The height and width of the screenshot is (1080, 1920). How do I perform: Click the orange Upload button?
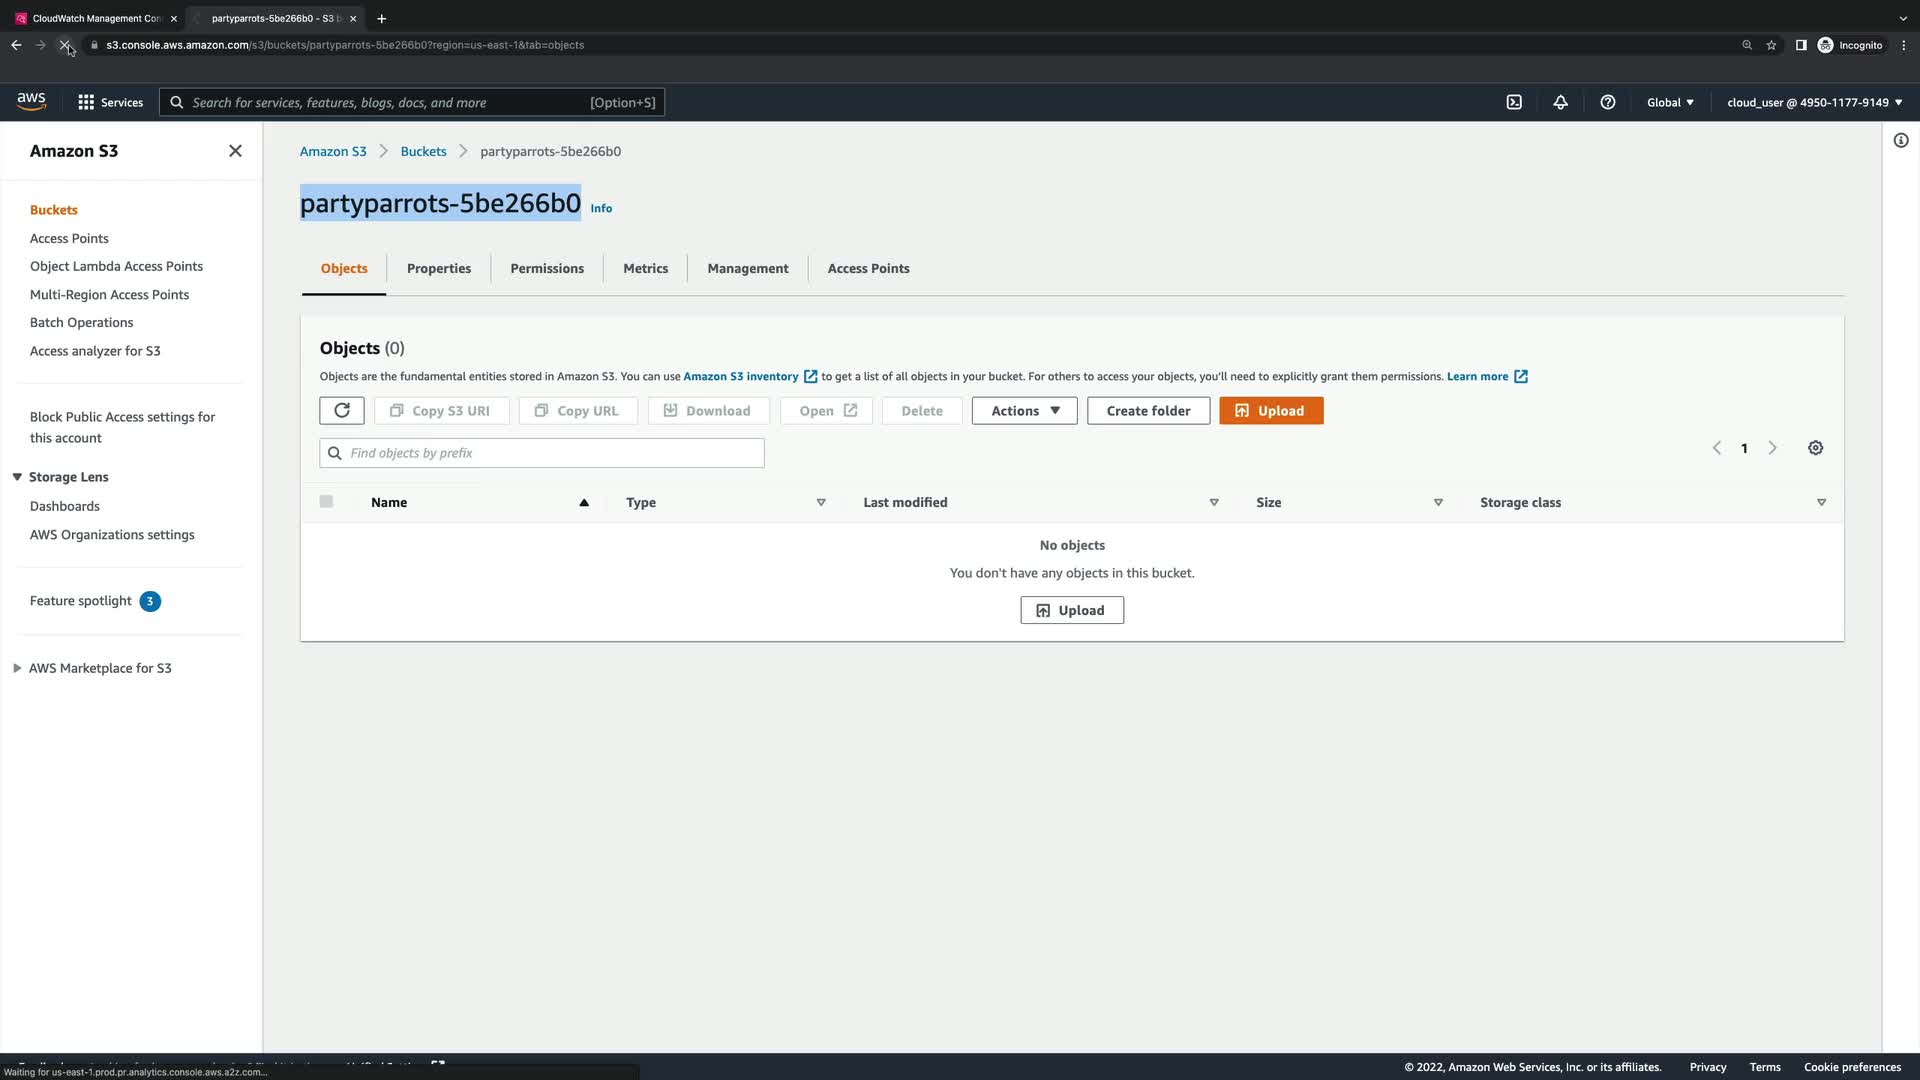point(1270,411)
